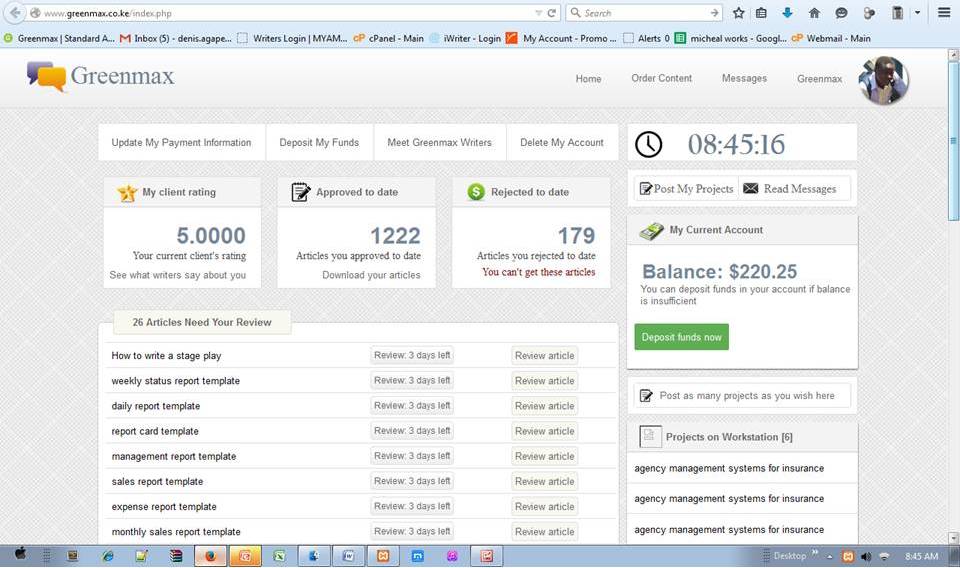The height and width of the screenshot is (568, 960).
Task: Open Internet Explorer from the taskbar
Action: pos(108,556)
